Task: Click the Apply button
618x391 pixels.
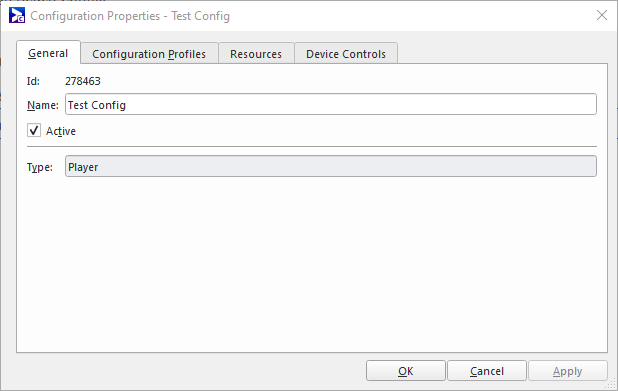Action: [568, 371]
